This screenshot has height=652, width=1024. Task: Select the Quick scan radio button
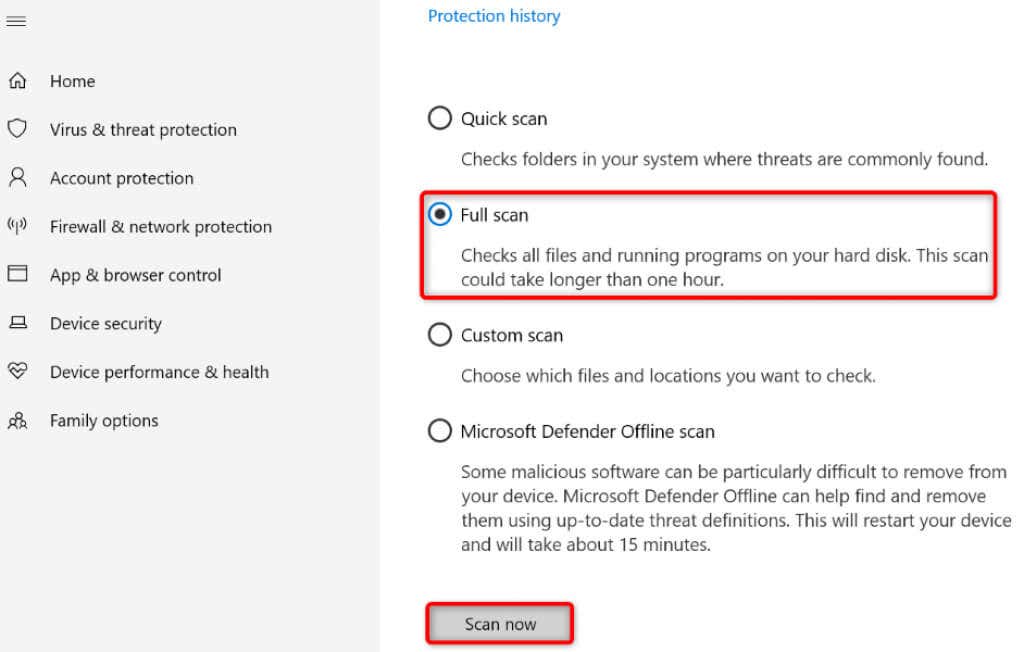(440, 119)
